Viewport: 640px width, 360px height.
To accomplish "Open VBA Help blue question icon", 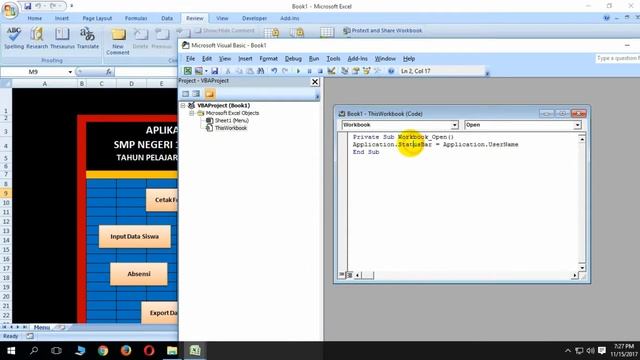I will coord(391,71).
